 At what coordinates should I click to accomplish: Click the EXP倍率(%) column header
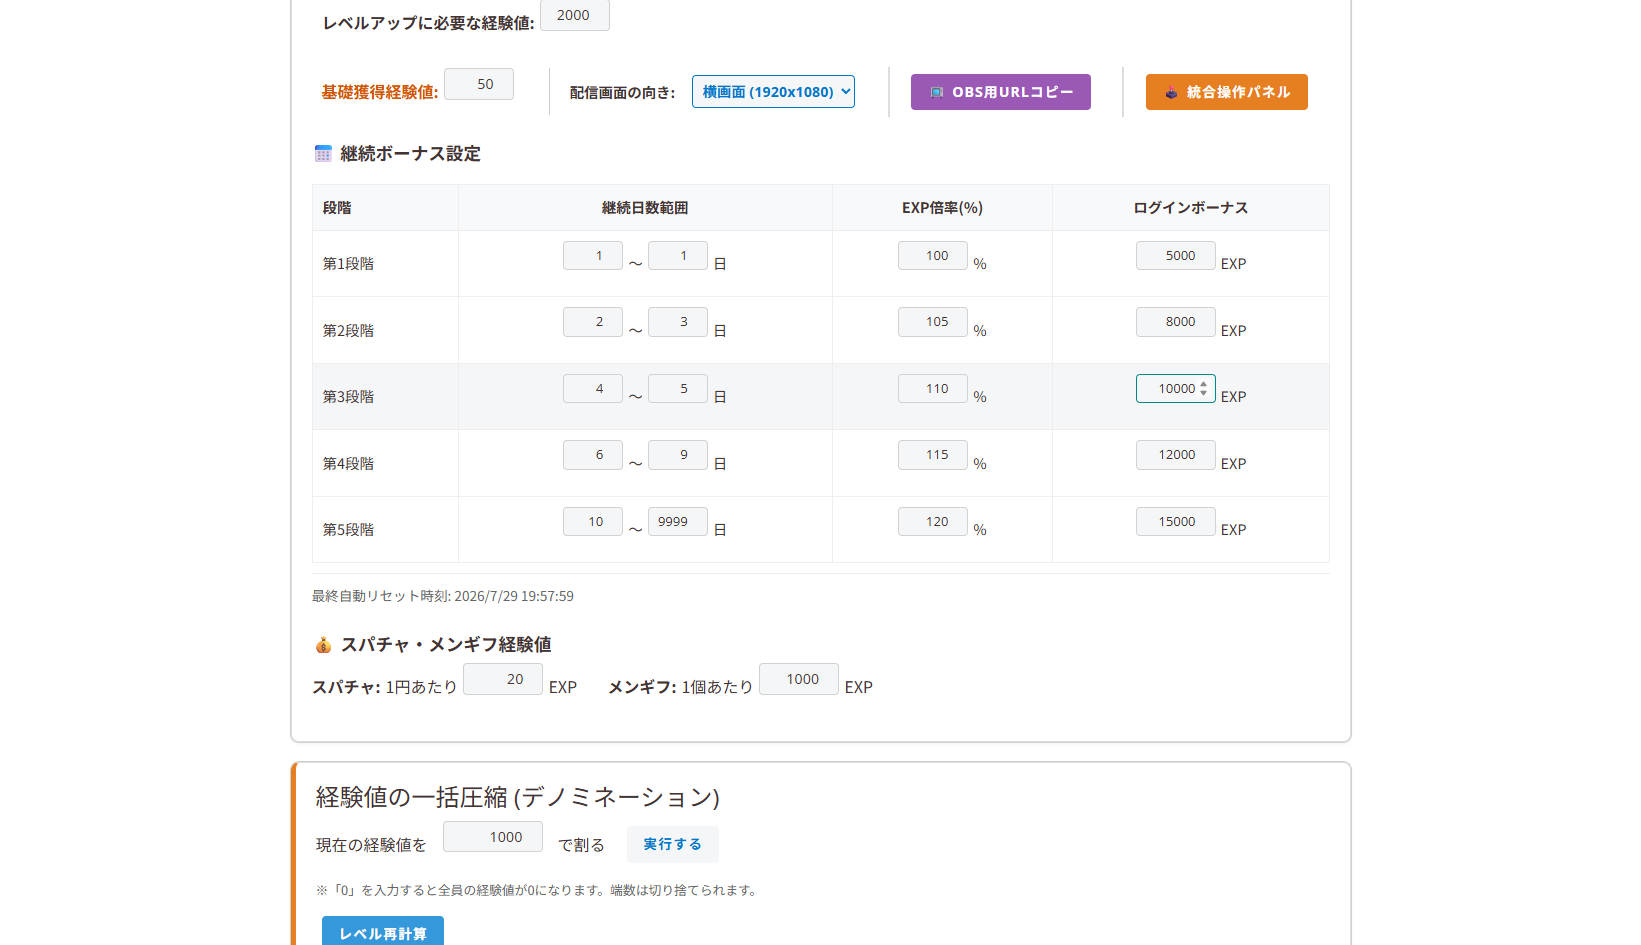tap(942, 208)
